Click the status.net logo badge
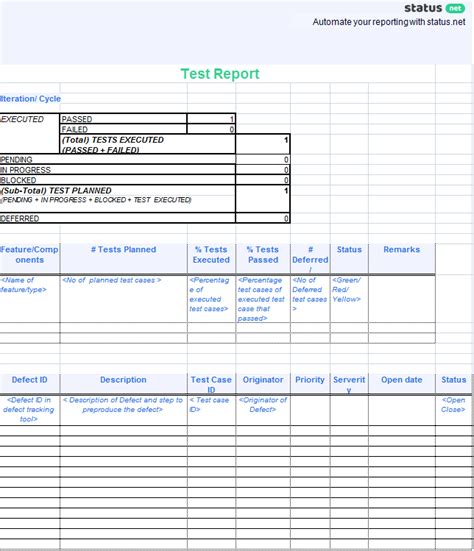 pos(435,8)
